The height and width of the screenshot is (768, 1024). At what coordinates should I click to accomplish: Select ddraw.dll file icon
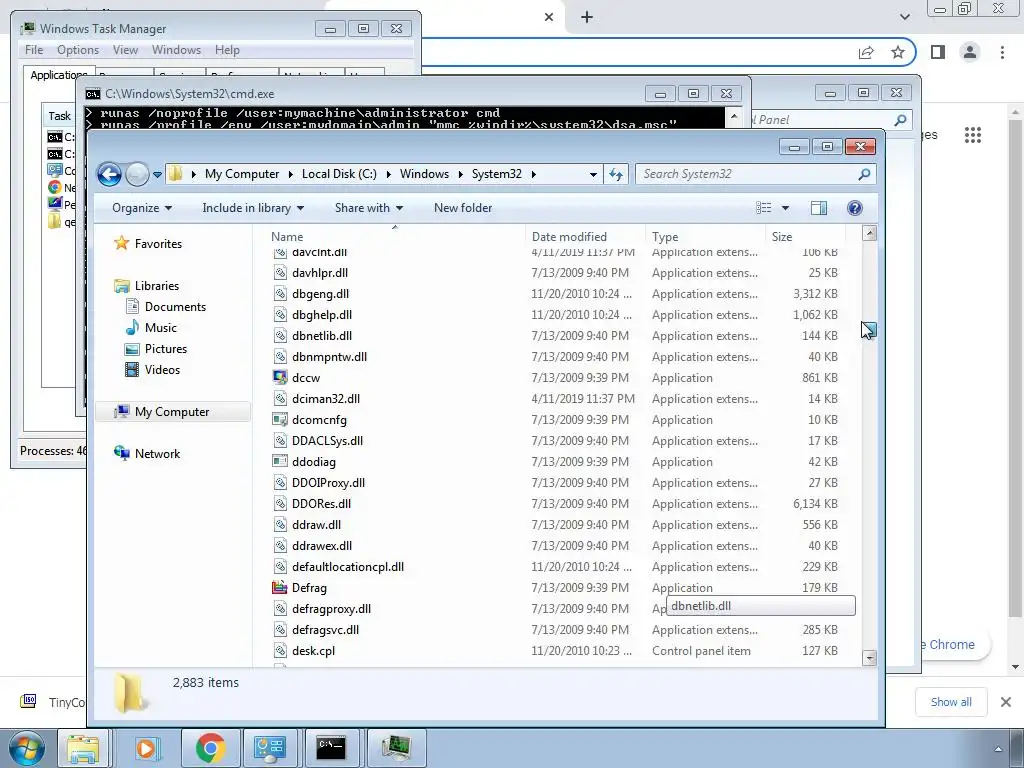280,524
